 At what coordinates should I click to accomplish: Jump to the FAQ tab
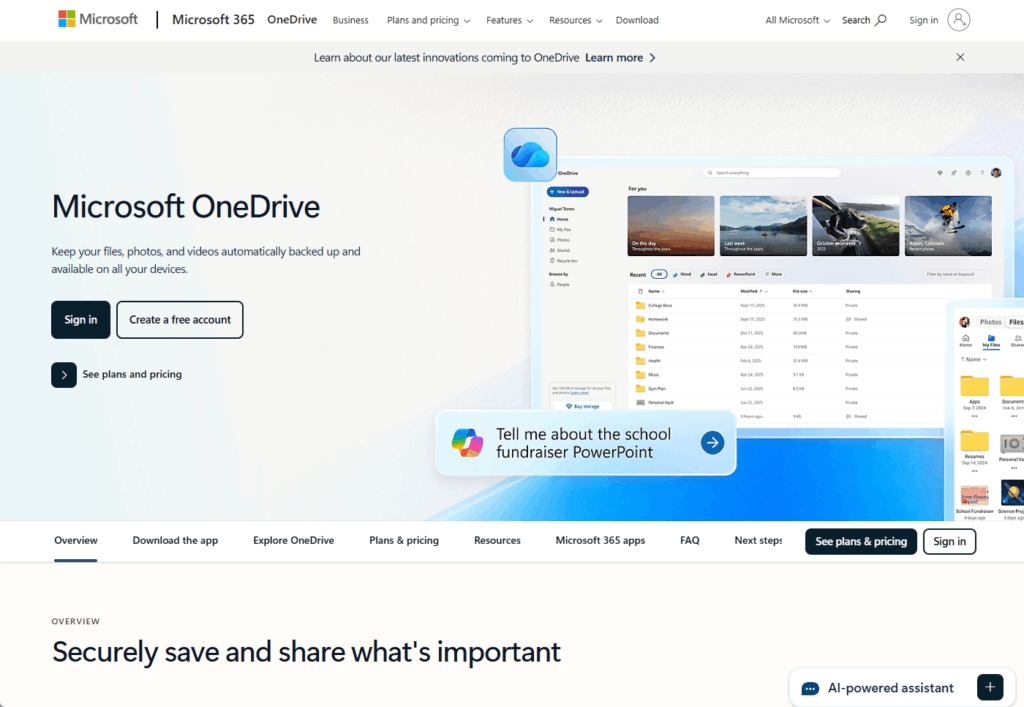click(690, 541)
